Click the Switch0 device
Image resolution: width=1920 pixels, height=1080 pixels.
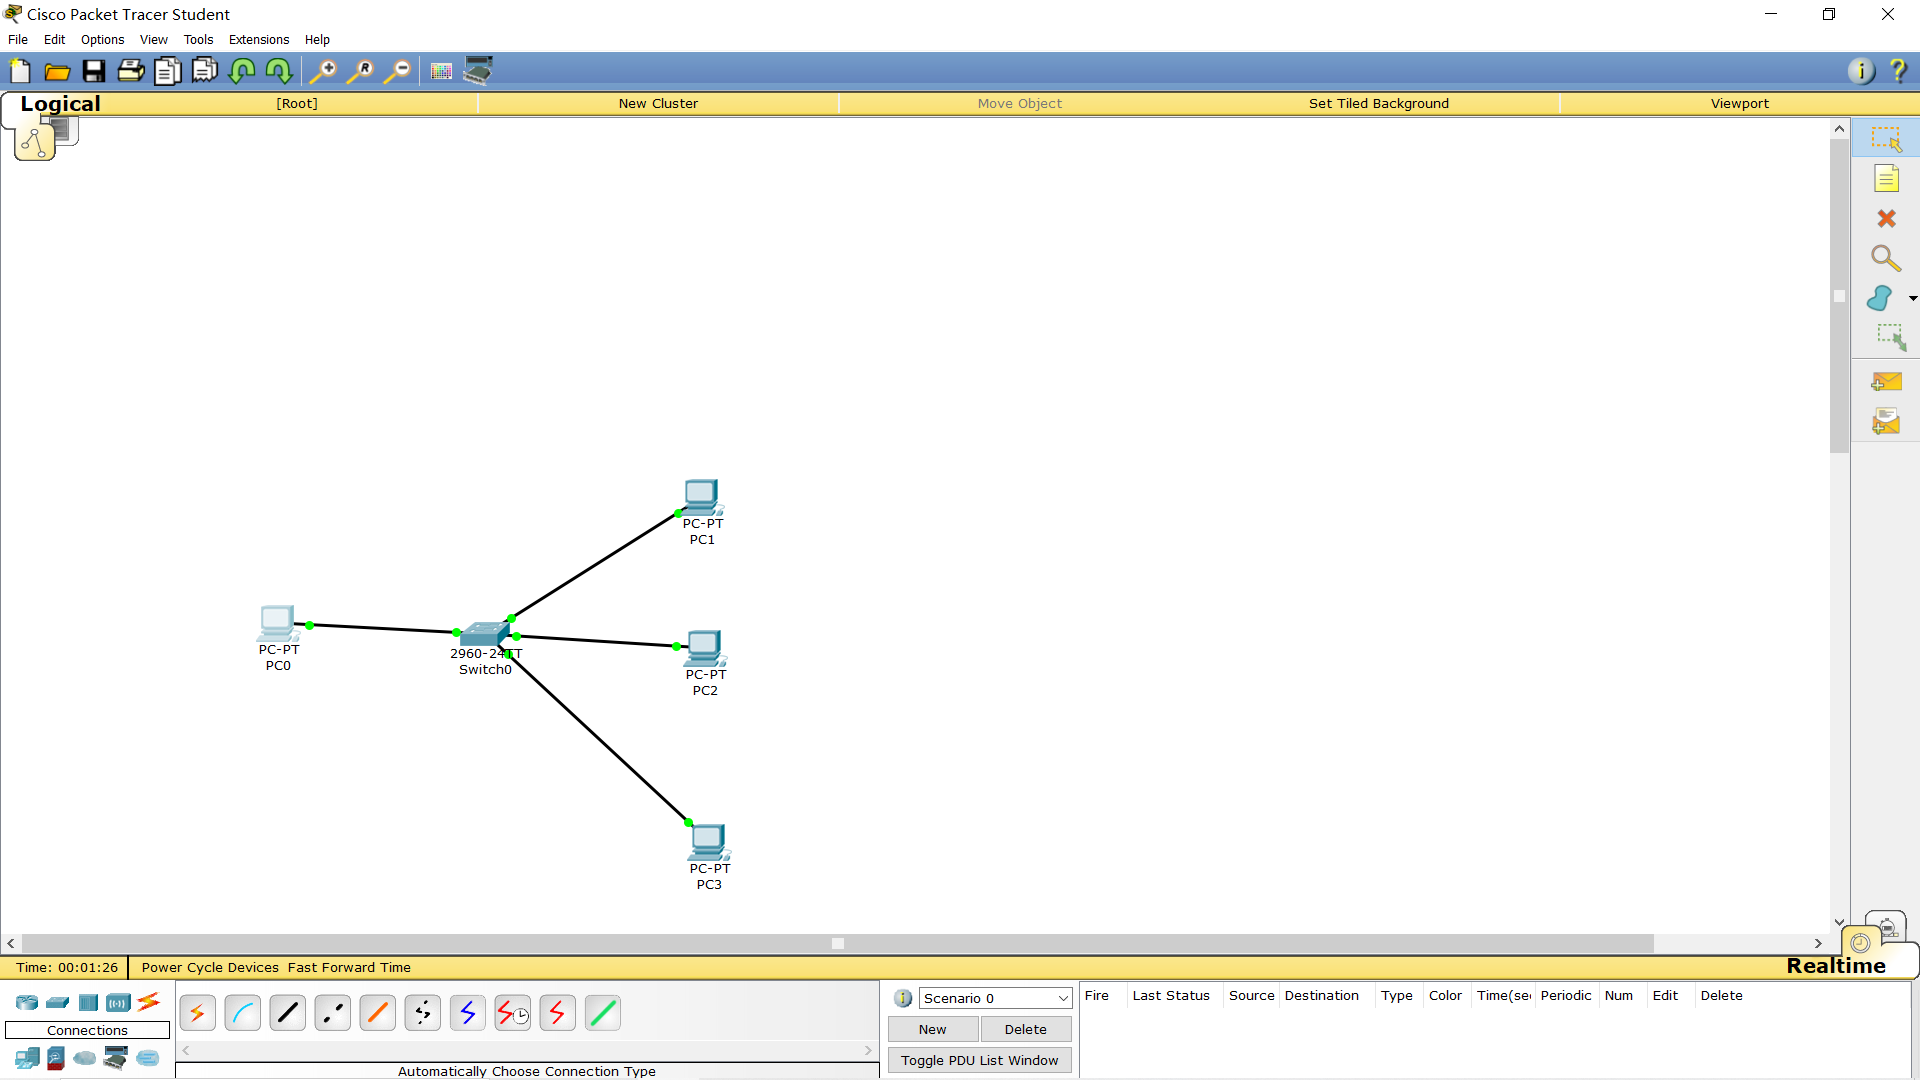click(484, 634)
